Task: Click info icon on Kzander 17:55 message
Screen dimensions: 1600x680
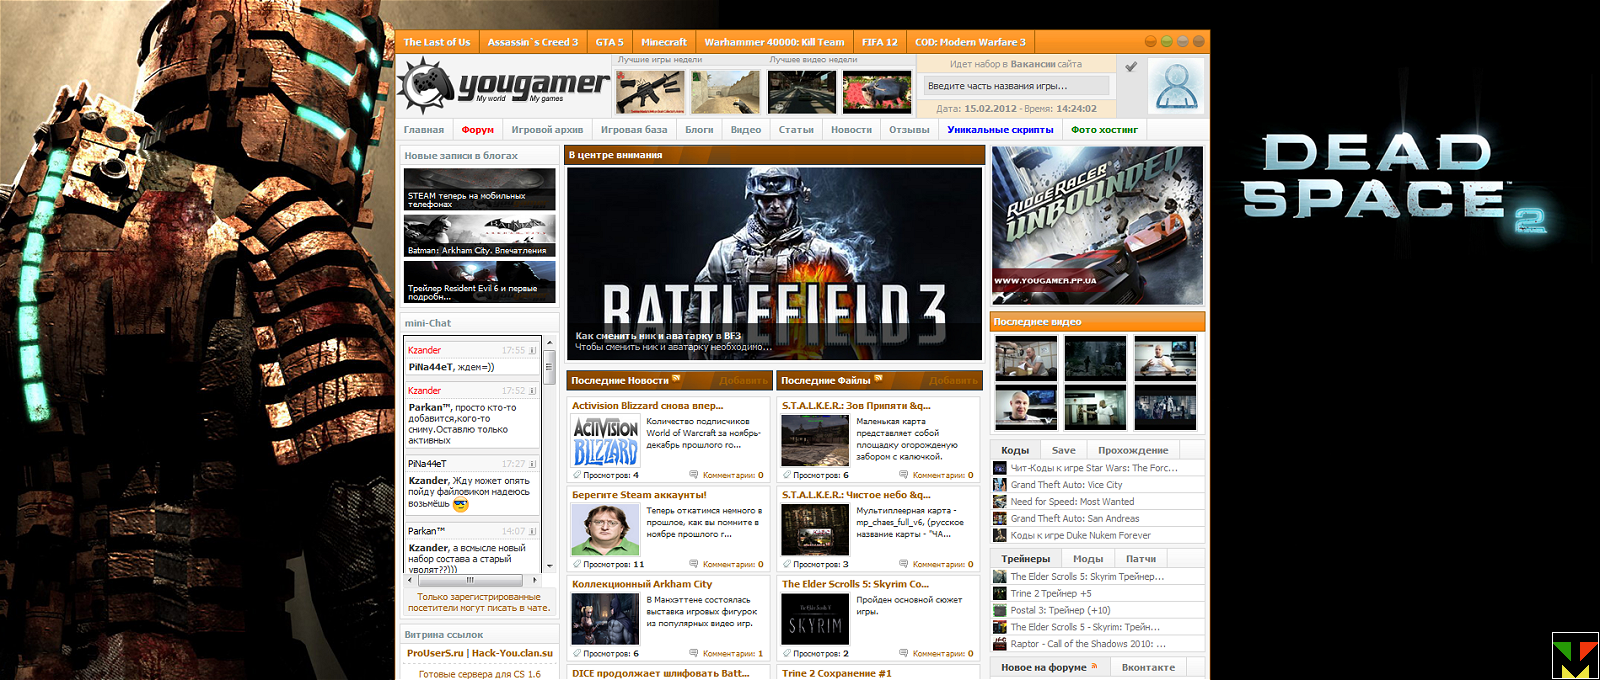Action: pyautogui.click(x=532, y=350)
